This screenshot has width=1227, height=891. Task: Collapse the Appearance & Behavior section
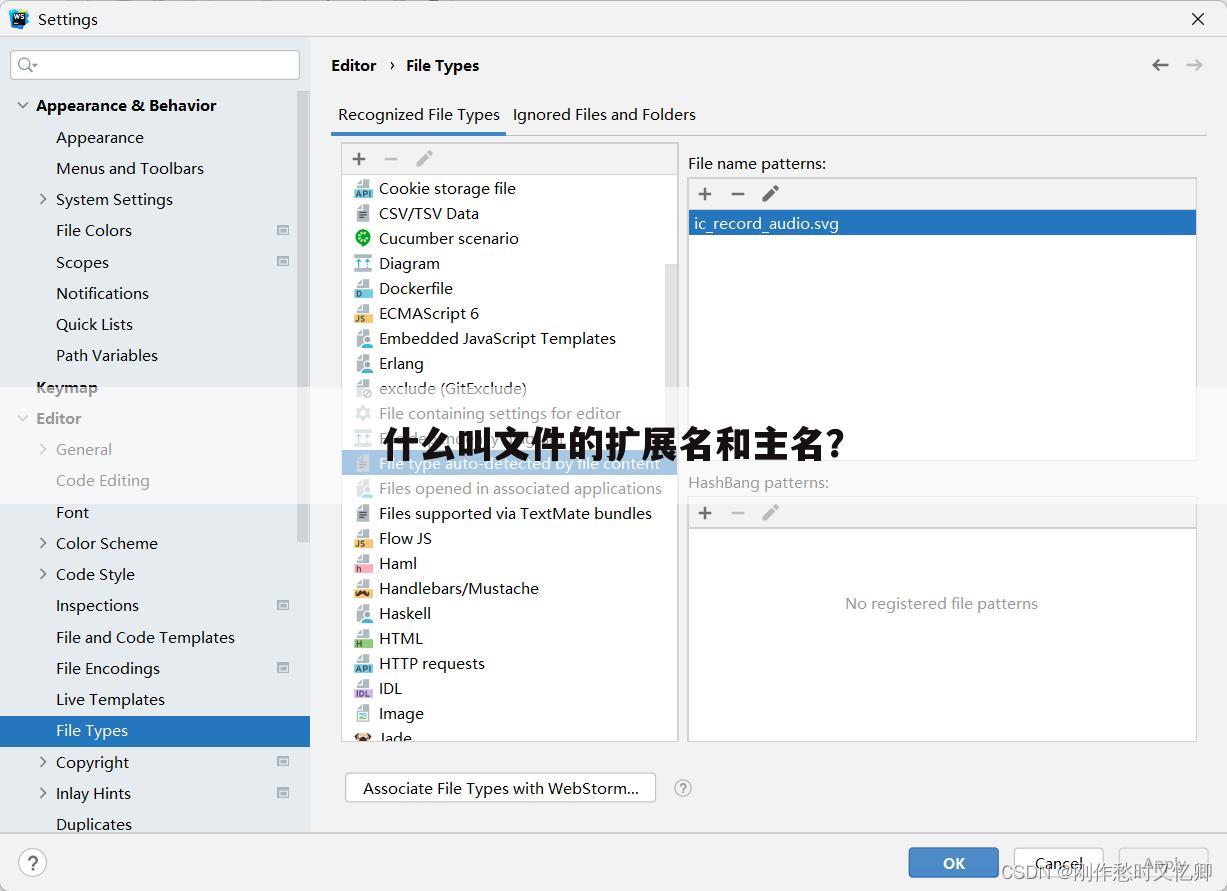tap(22, 105)
